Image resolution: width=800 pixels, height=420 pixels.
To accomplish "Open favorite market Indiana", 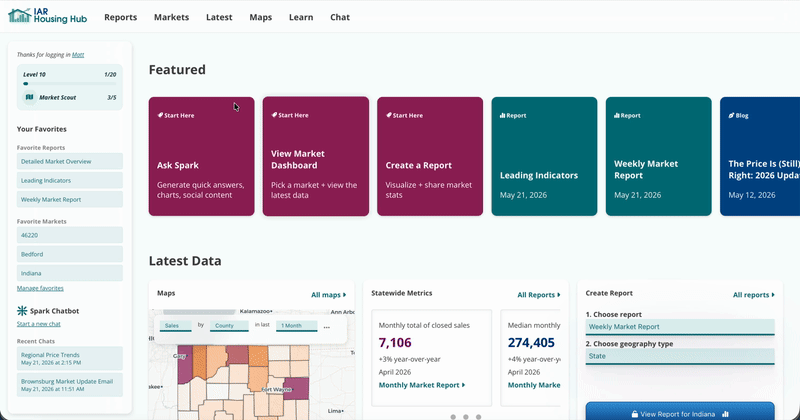I will (x=69, y=273).
